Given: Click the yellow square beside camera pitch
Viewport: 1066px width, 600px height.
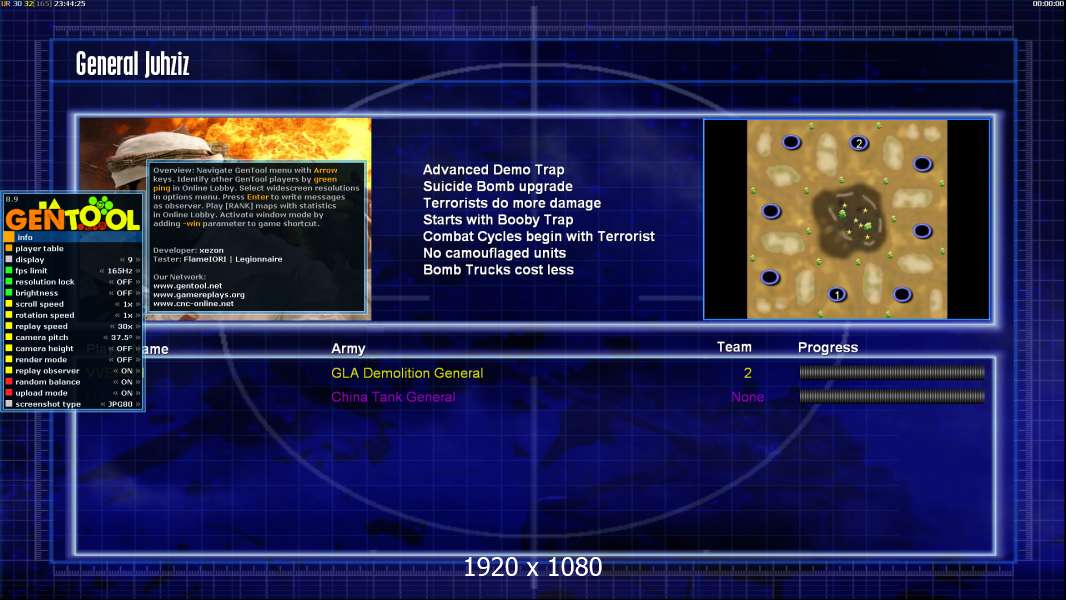Looking at the screenshot, I should [x=9, y=337].
